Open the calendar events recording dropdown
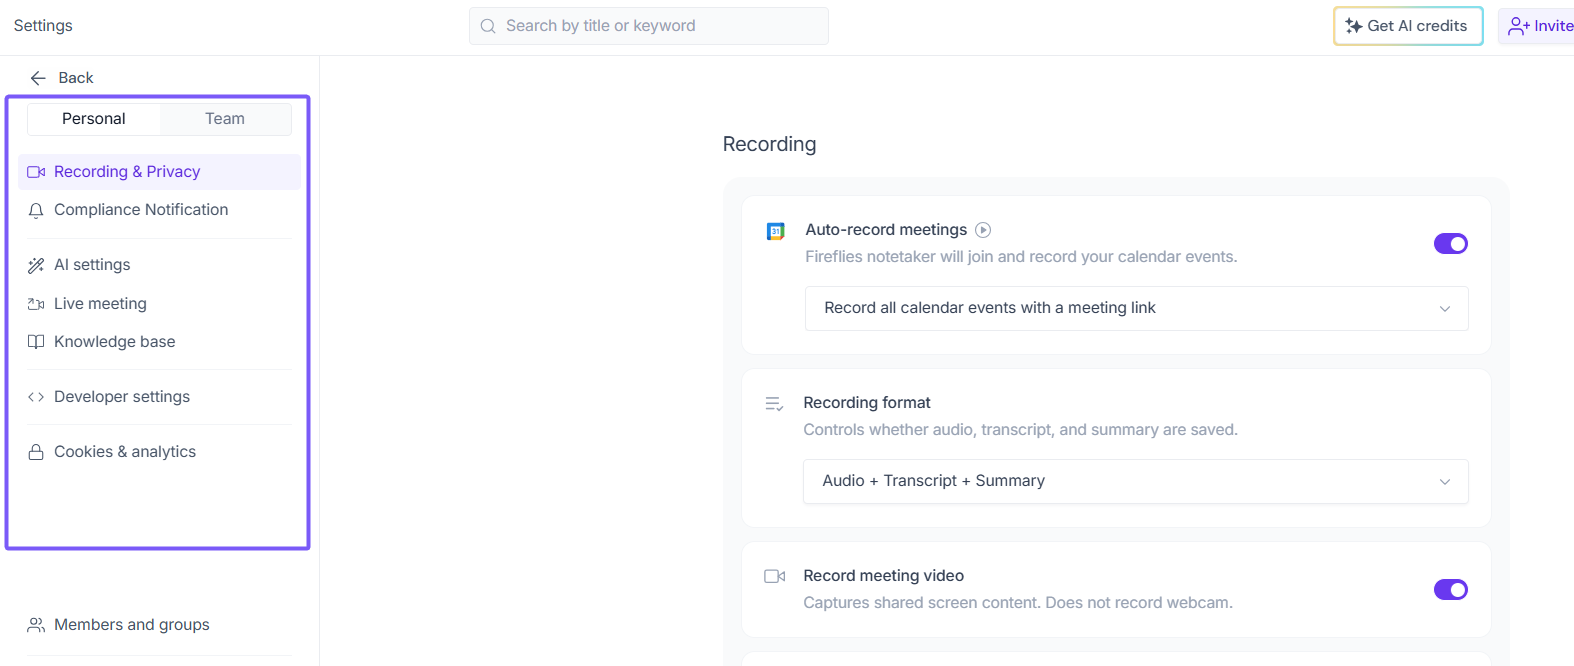Image resolution: width=1574 pixels, height=666 pixels. (1136, 308)
